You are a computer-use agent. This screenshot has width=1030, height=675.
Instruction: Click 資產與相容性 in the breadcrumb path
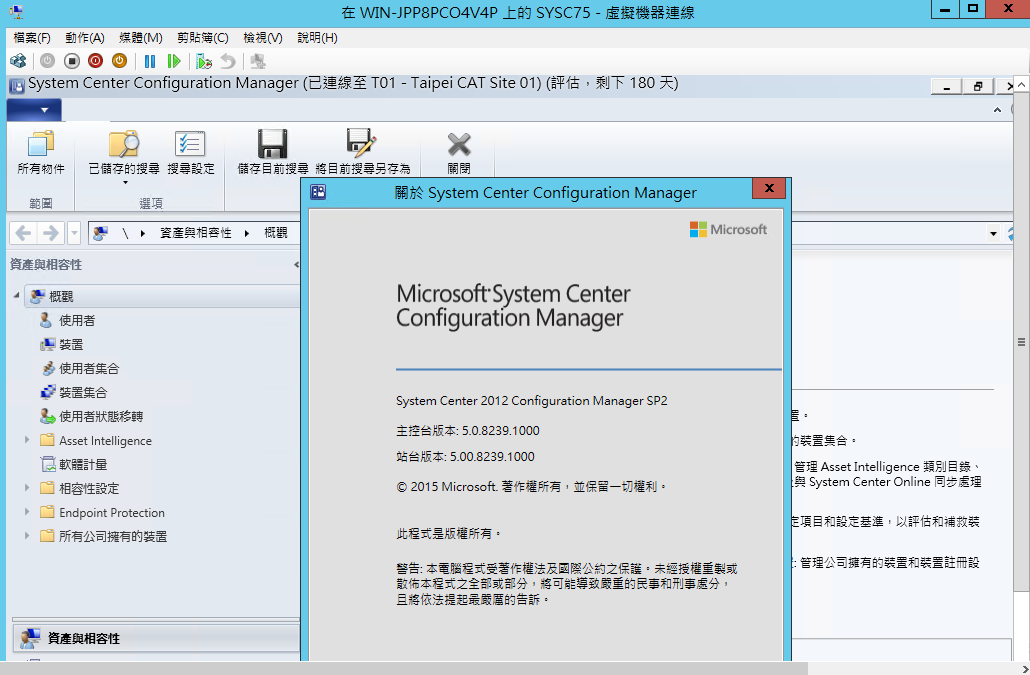(196, 233)
